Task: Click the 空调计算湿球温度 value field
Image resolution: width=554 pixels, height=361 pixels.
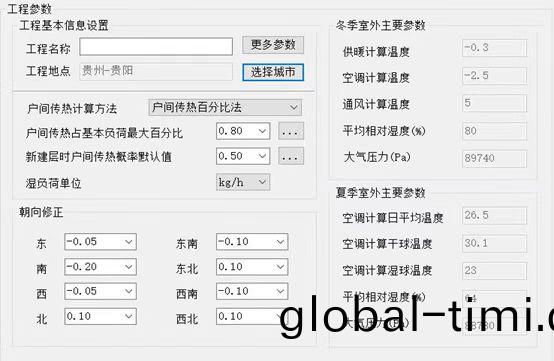Action: (494, 271)
